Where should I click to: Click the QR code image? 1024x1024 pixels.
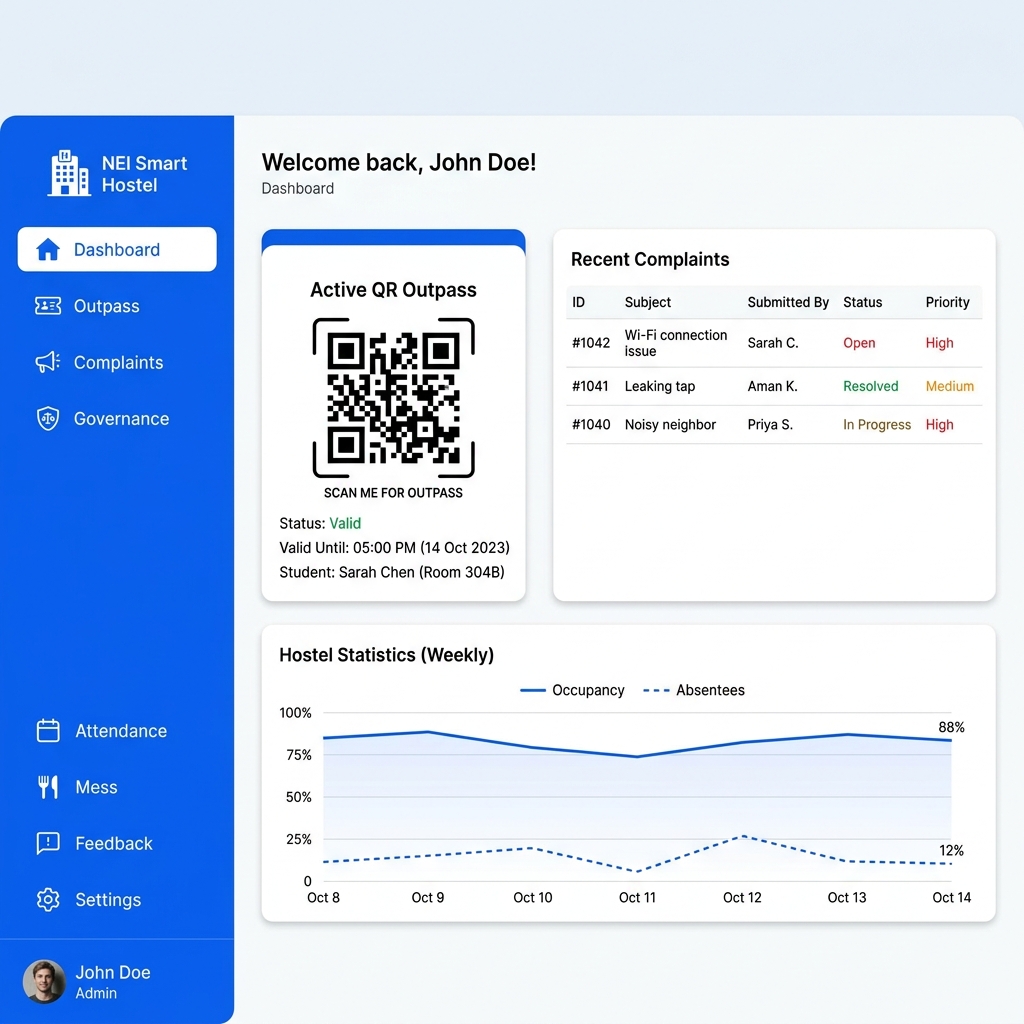click(x=393, y=398)
